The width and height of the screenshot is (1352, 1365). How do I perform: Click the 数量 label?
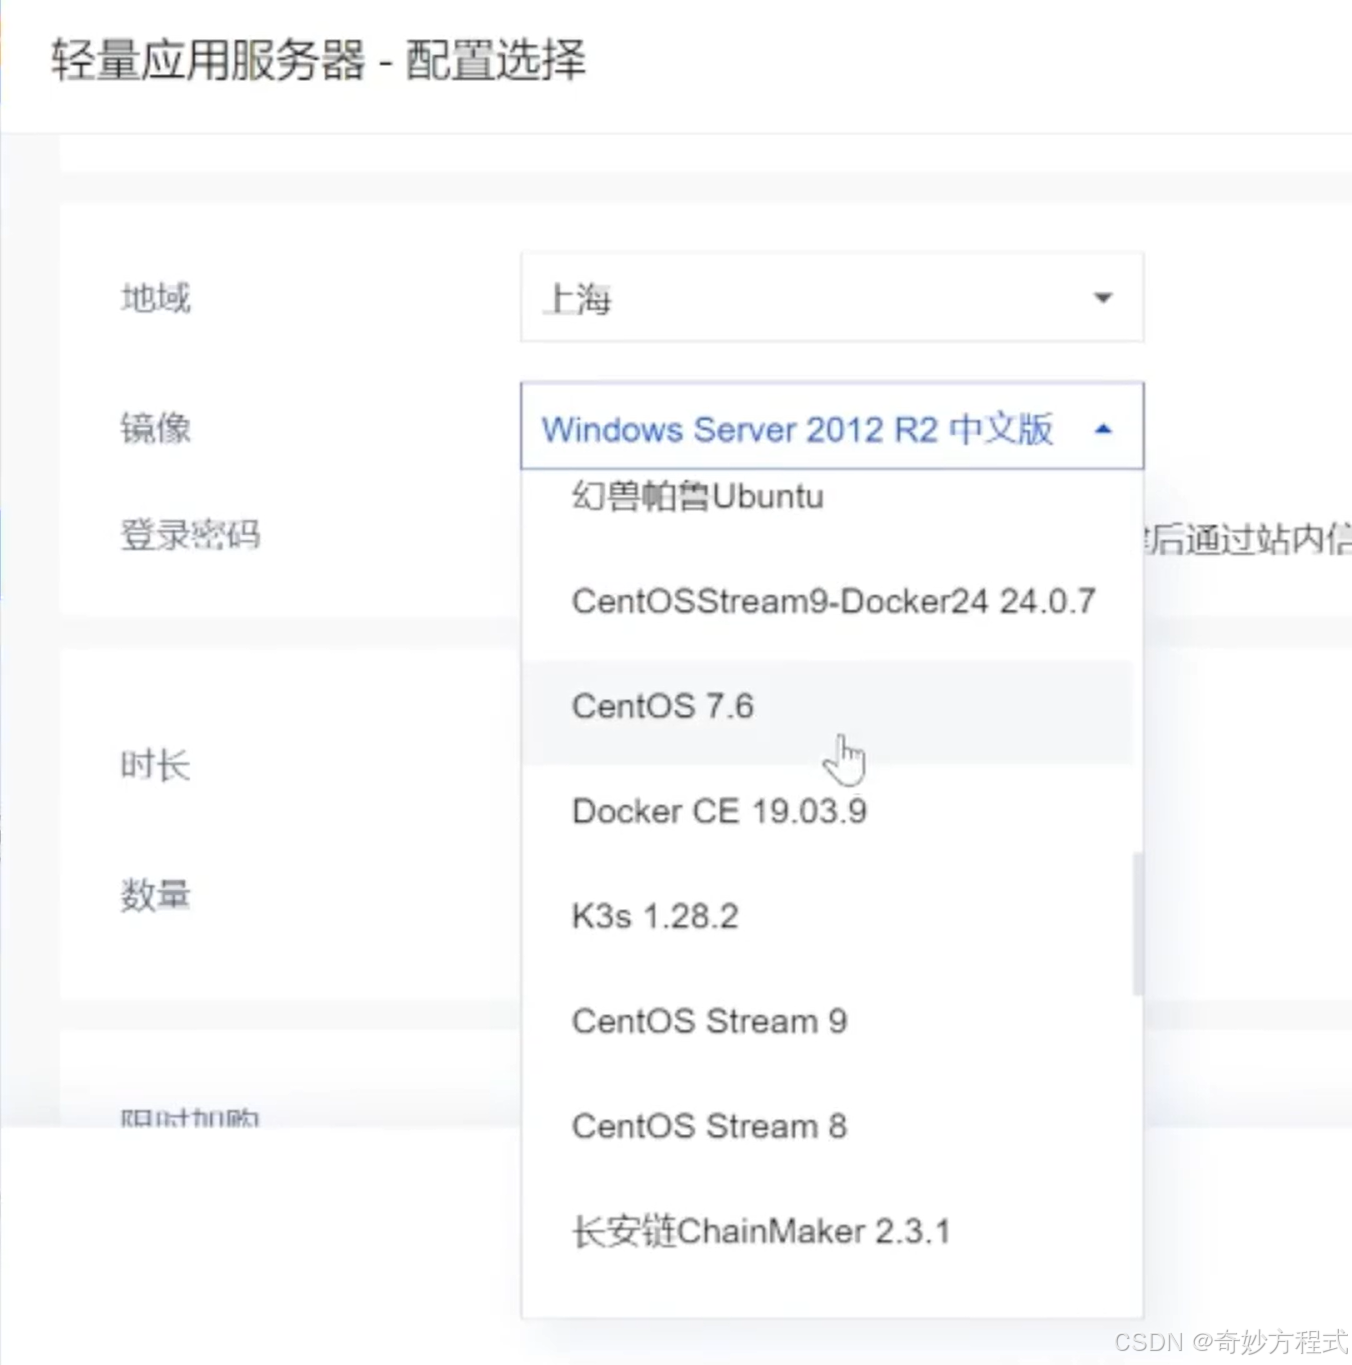pyautogui.click(x=155, y=895)
